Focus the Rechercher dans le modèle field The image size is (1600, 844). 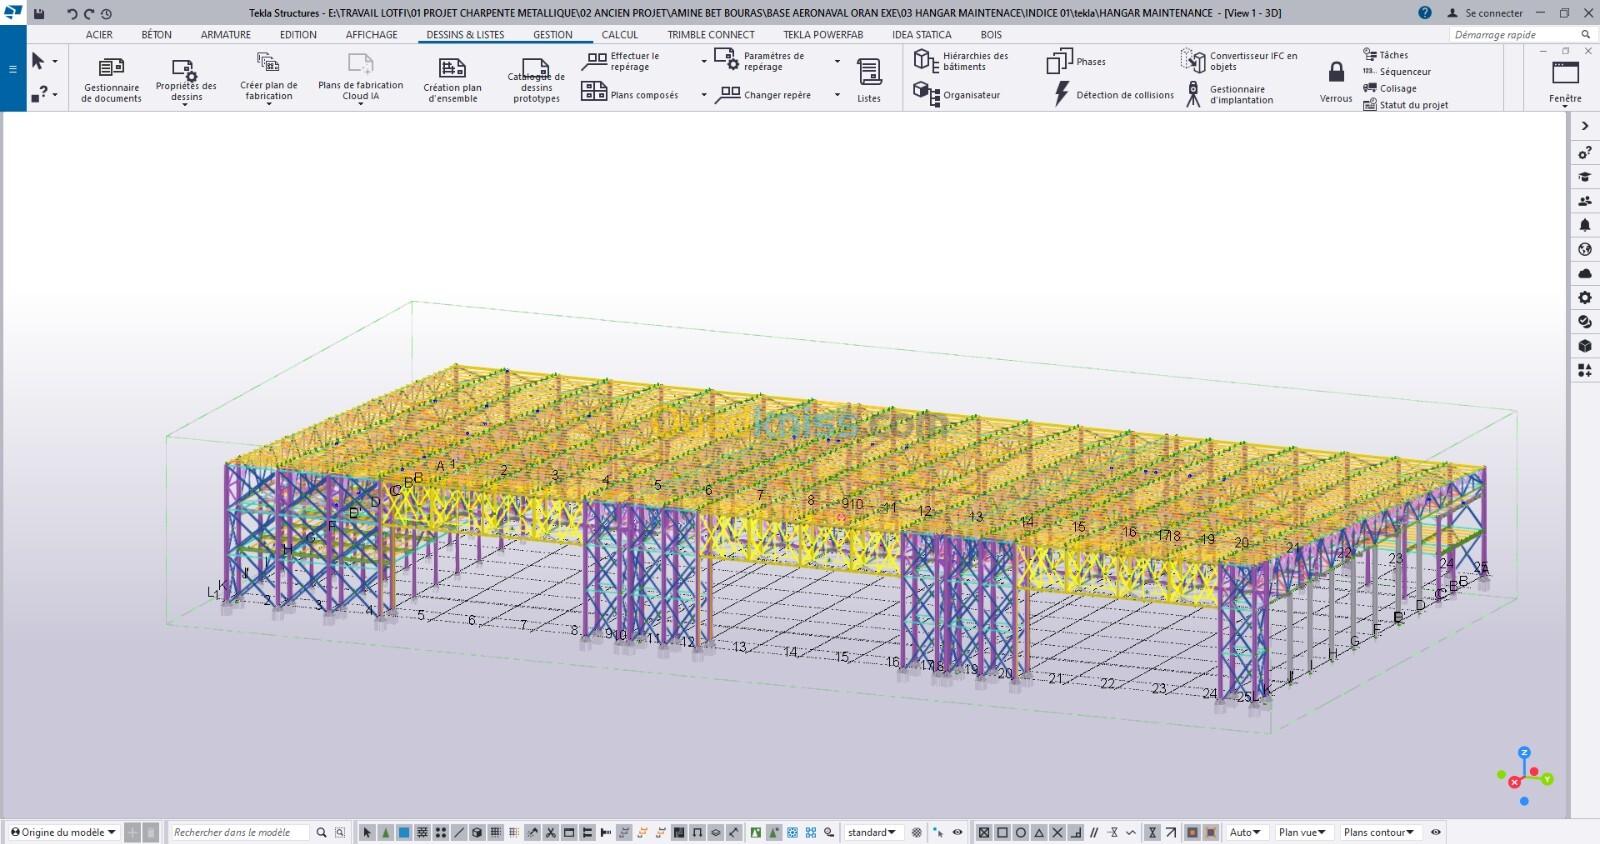pos(239,832)
